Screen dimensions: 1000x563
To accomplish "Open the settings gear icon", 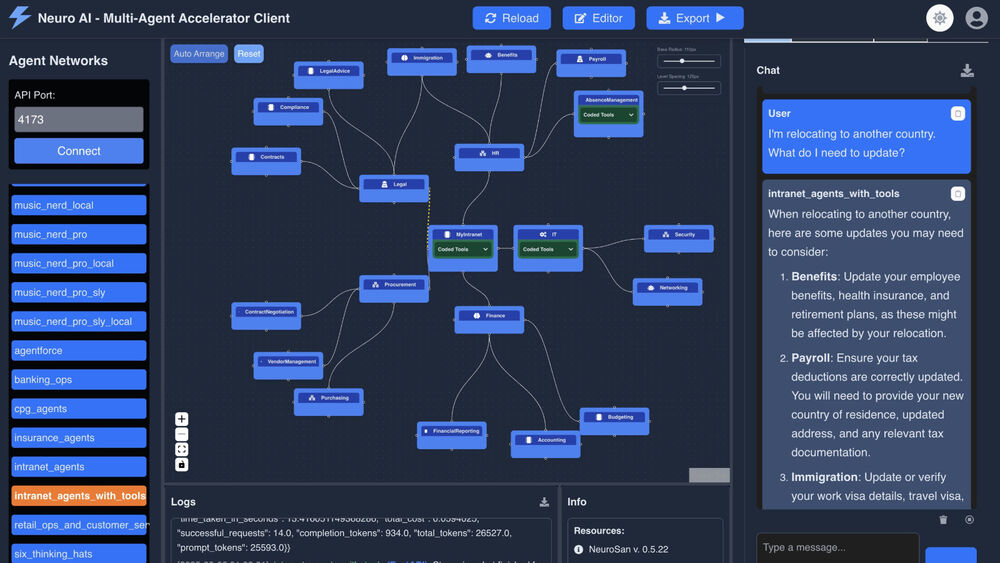I will [939, 18].
